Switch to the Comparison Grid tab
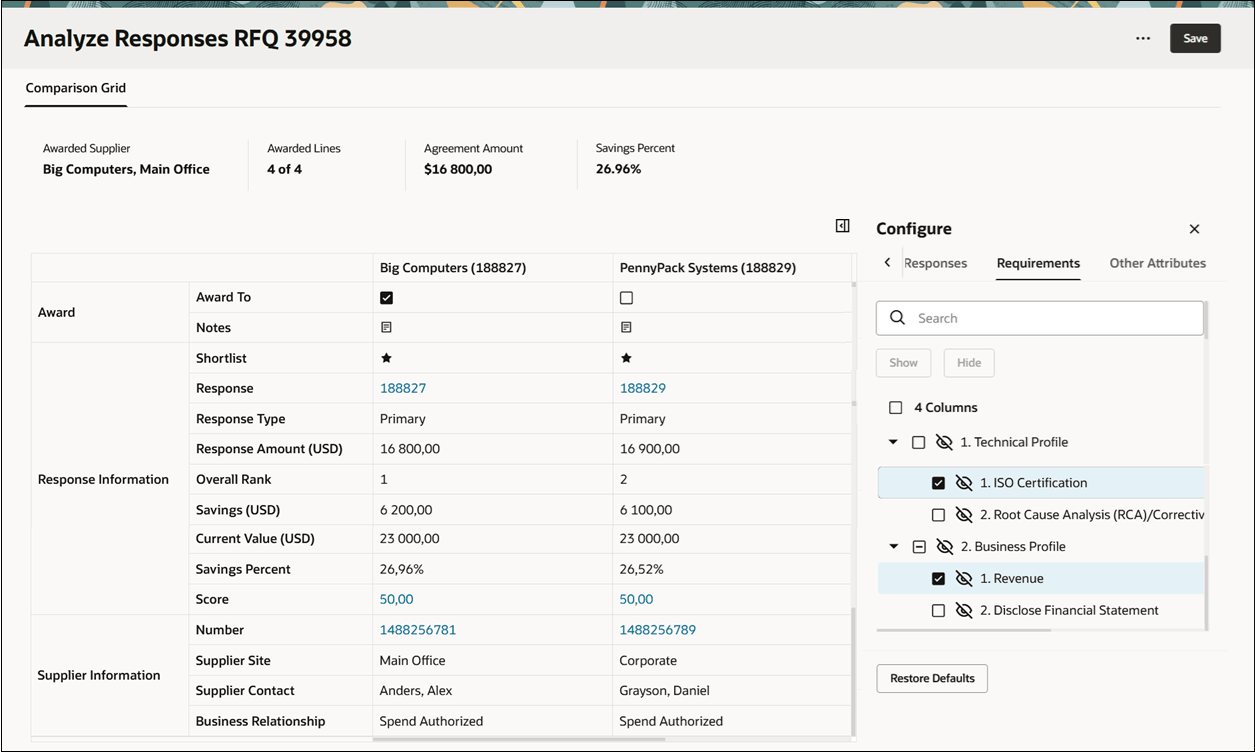The height and width of the screenshot is (752, 1255). [76, 88]
